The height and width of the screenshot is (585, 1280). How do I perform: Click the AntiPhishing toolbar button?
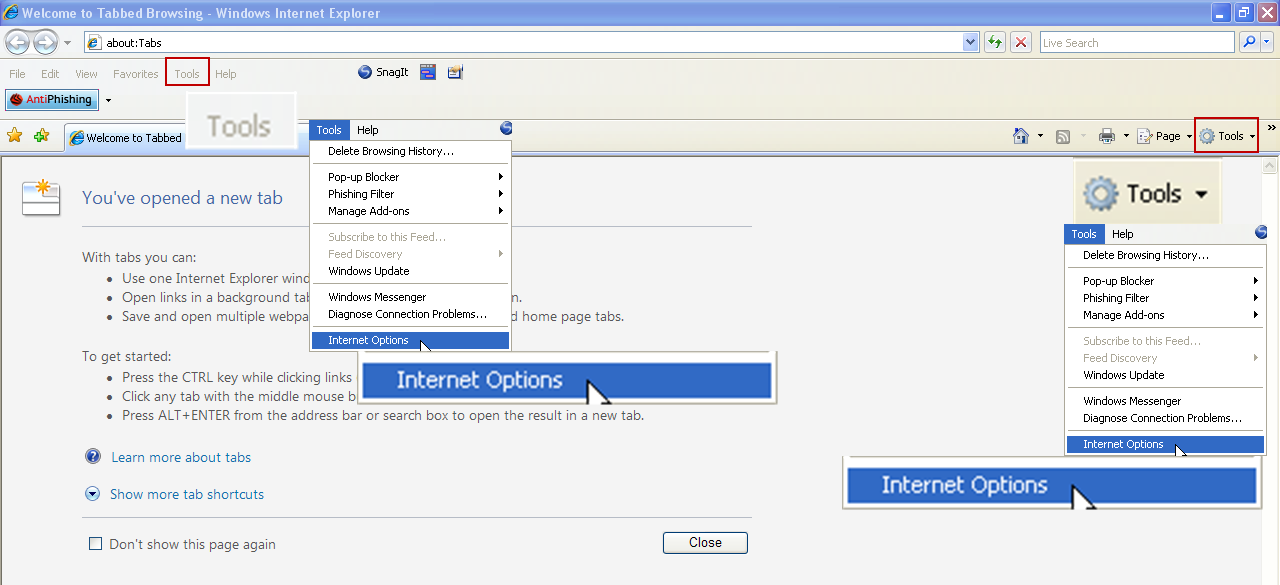point(52,100)
